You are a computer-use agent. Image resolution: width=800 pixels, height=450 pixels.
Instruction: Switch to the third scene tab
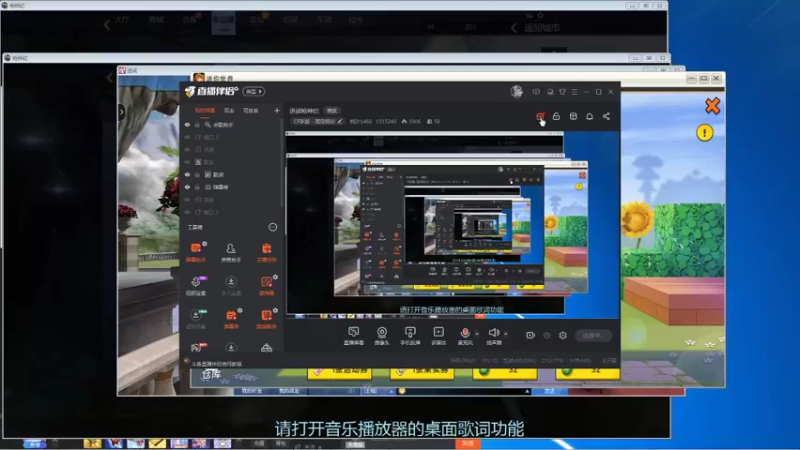pyautogui.click(x=251, y=110)
